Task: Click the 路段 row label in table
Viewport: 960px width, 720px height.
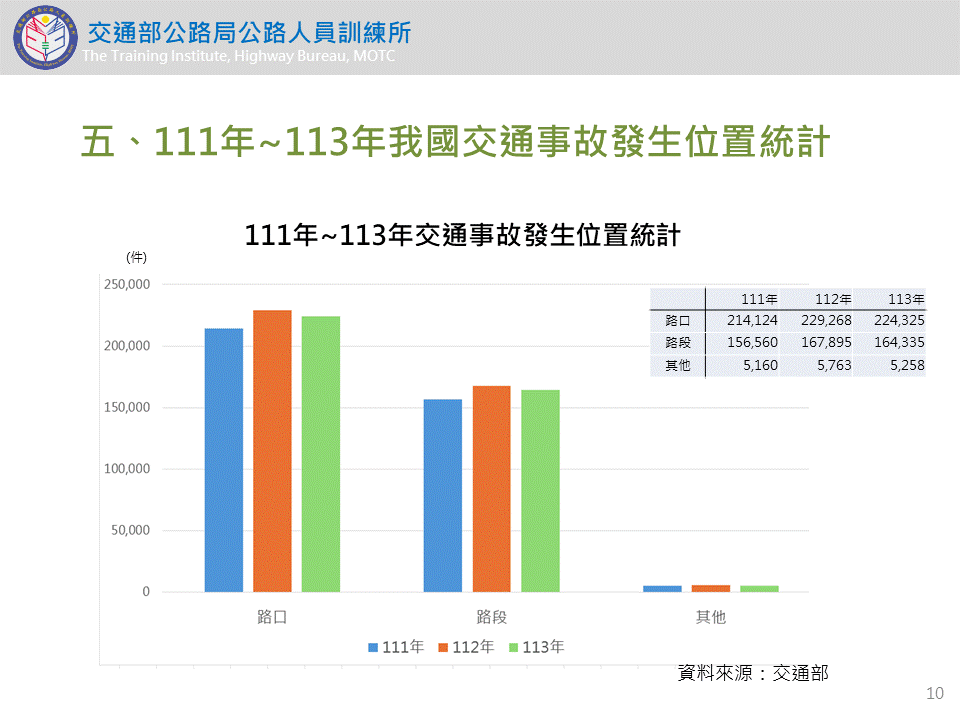Action: point(677,343)
